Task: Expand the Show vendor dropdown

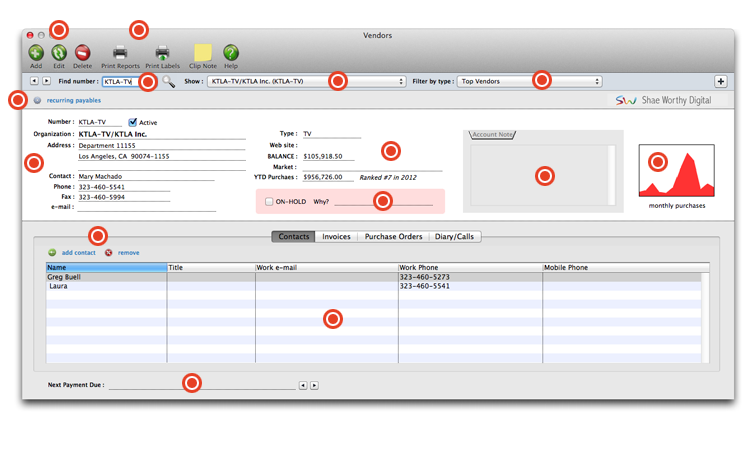Action: [306, 81]
